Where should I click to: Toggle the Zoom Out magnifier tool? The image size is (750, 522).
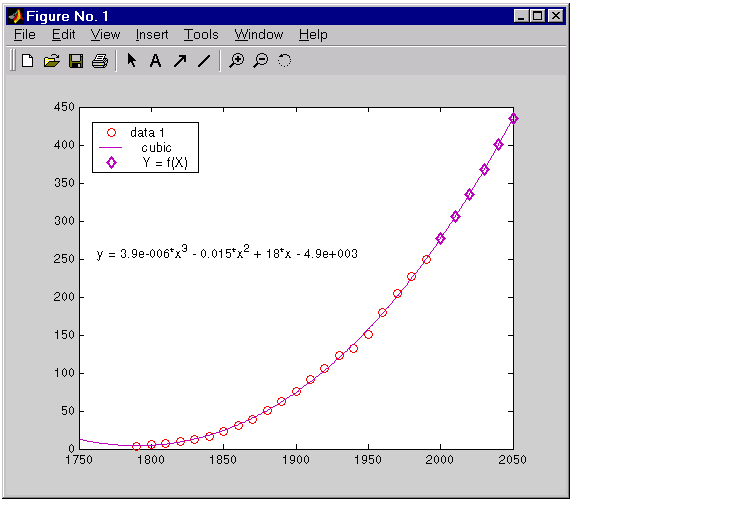coord(260,61)
